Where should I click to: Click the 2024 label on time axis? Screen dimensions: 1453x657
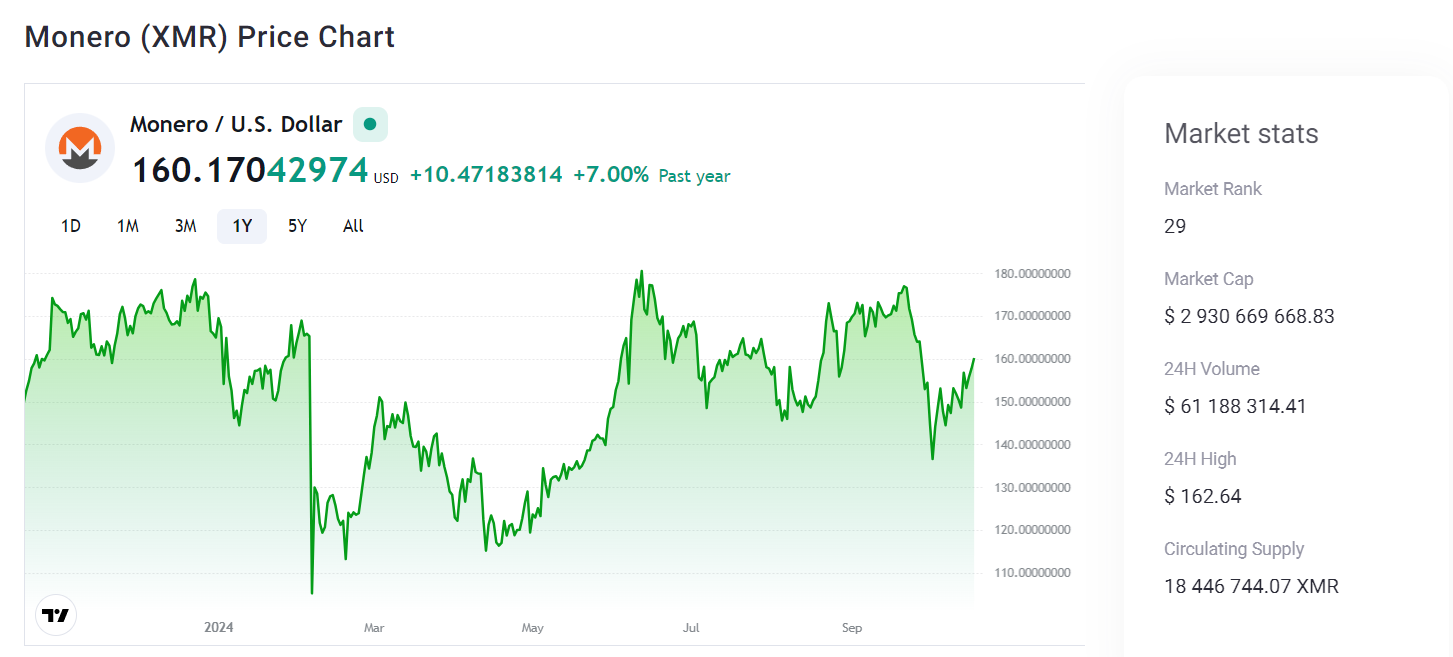(218, 628)
